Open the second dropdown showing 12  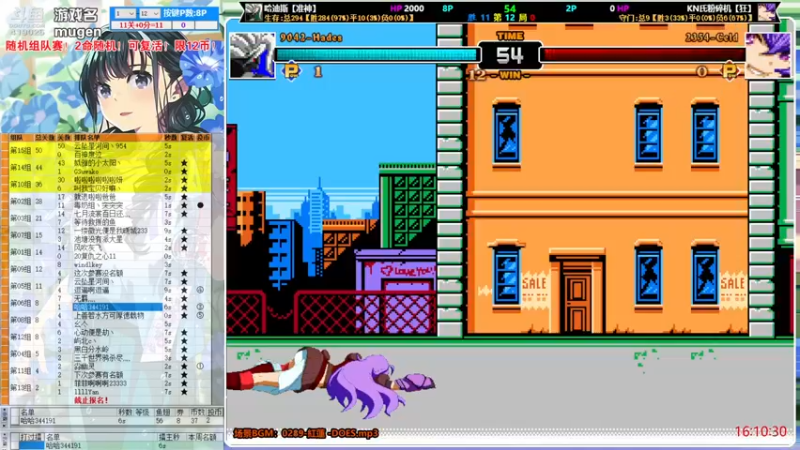click(x=149, y=13)
